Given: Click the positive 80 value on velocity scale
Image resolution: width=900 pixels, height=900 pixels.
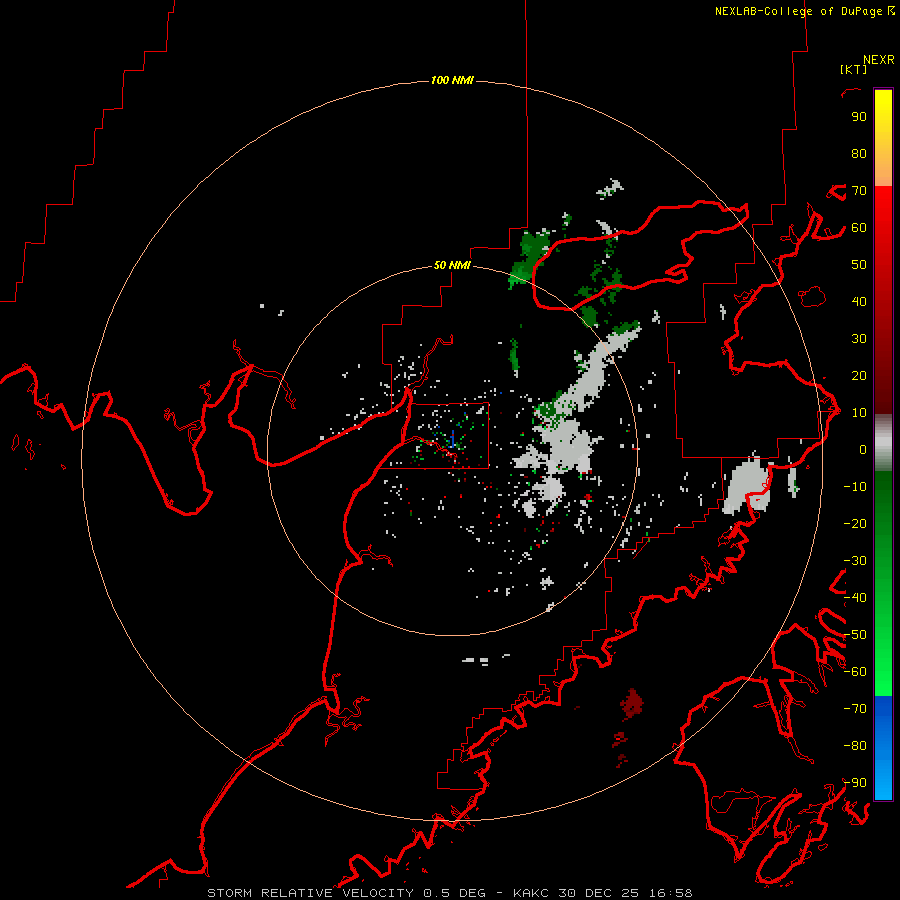Looking at the screenshot, I should coord(859,153).
